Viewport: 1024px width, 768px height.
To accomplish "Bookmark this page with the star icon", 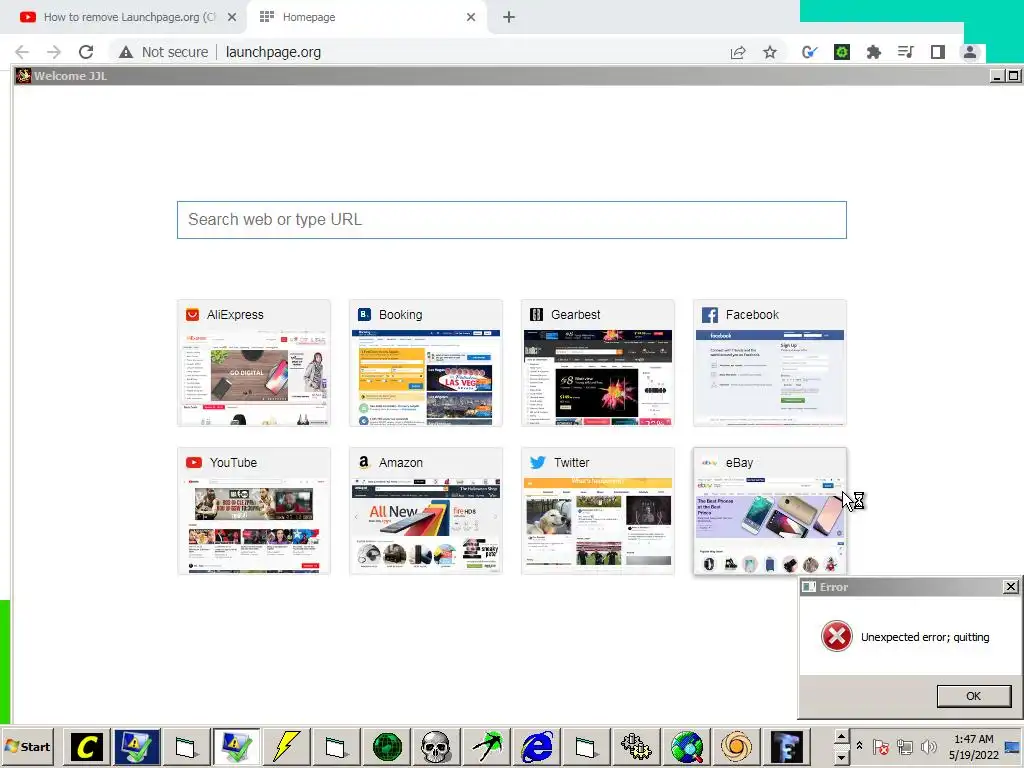I will [770, 52].
